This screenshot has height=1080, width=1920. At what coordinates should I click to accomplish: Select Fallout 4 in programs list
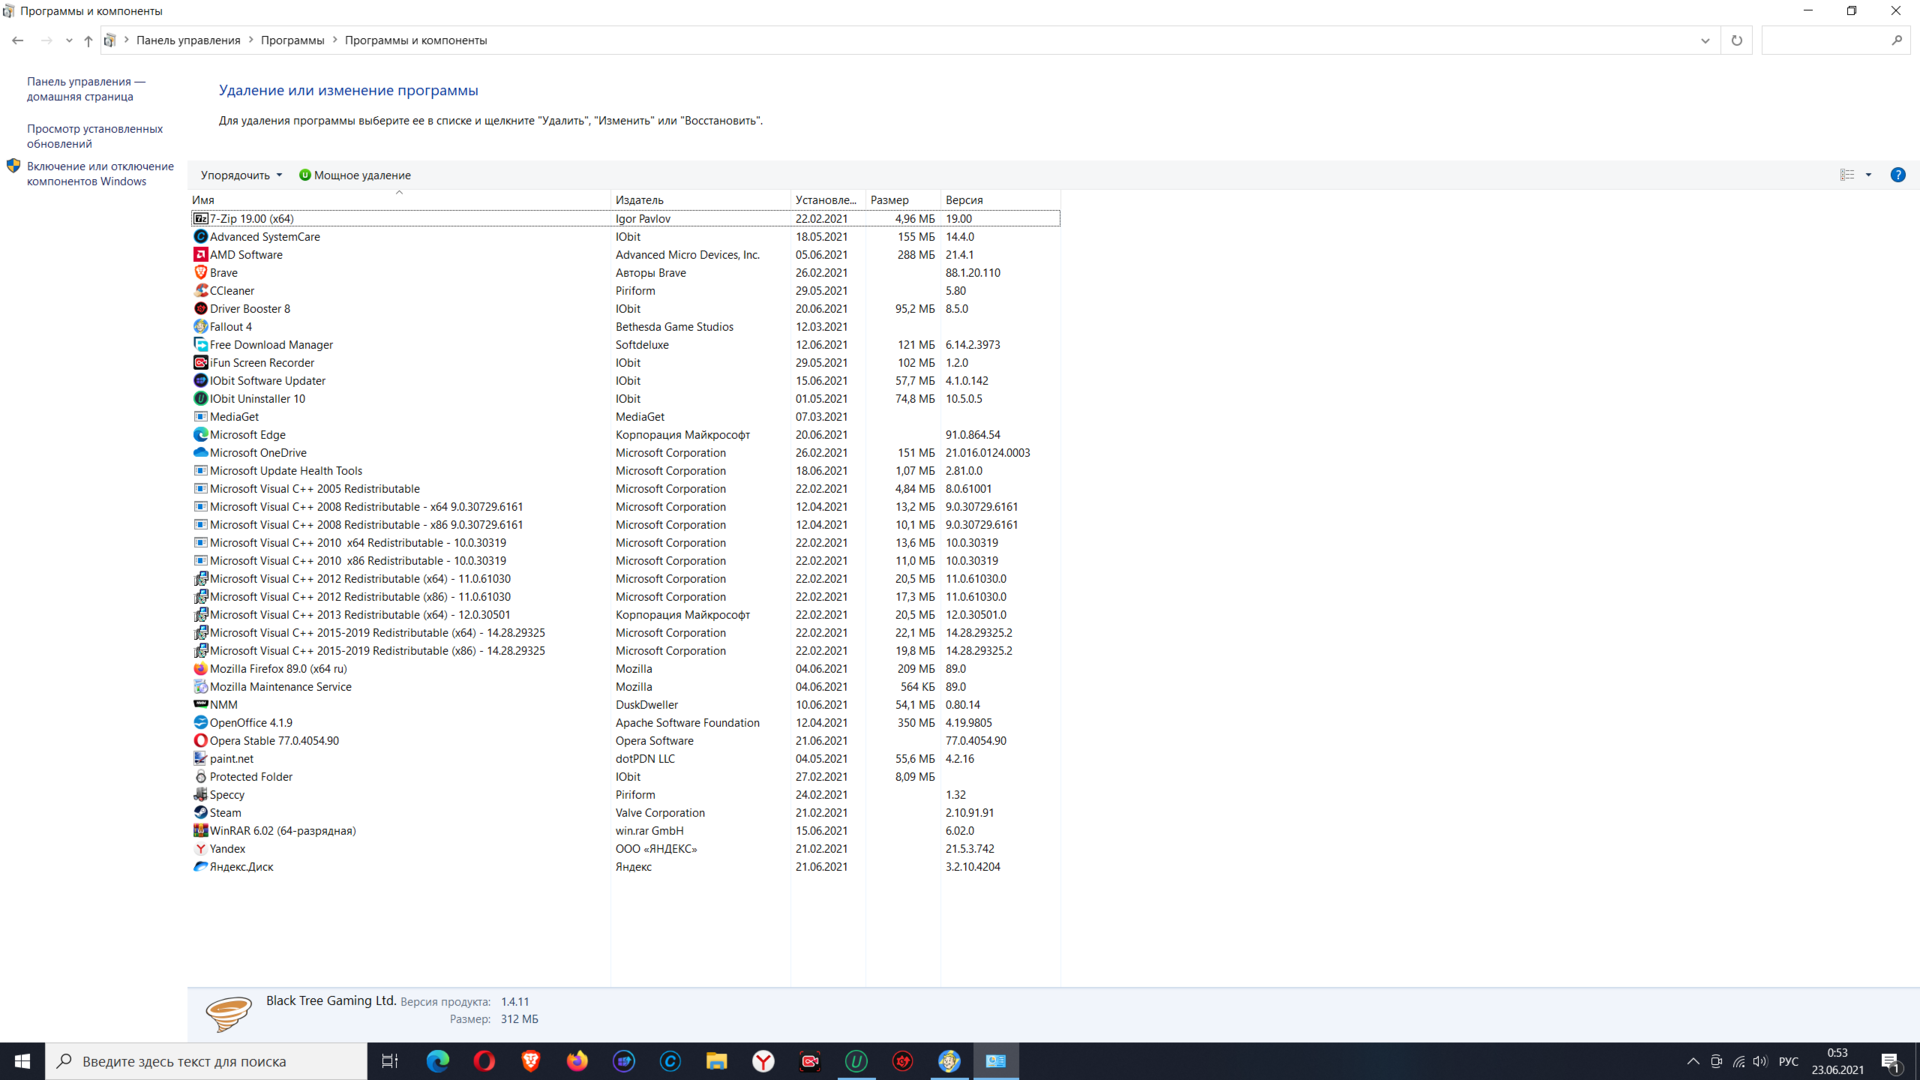(231, 327)
